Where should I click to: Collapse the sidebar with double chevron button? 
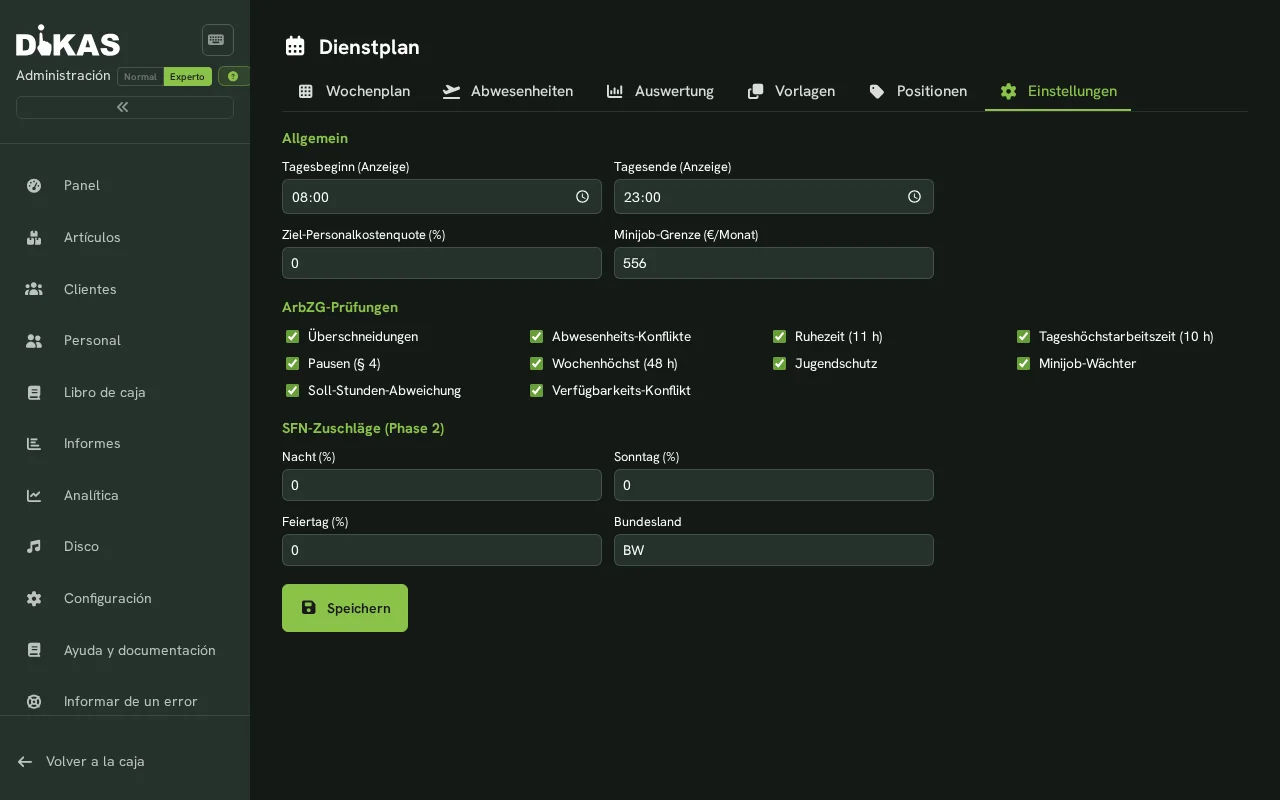click(x=124, y=107)
